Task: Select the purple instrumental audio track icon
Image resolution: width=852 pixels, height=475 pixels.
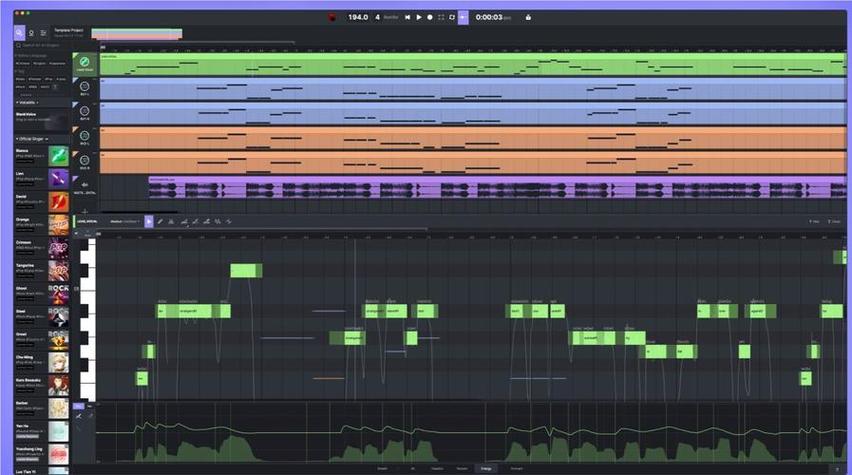Action: (x=84, y=185)
